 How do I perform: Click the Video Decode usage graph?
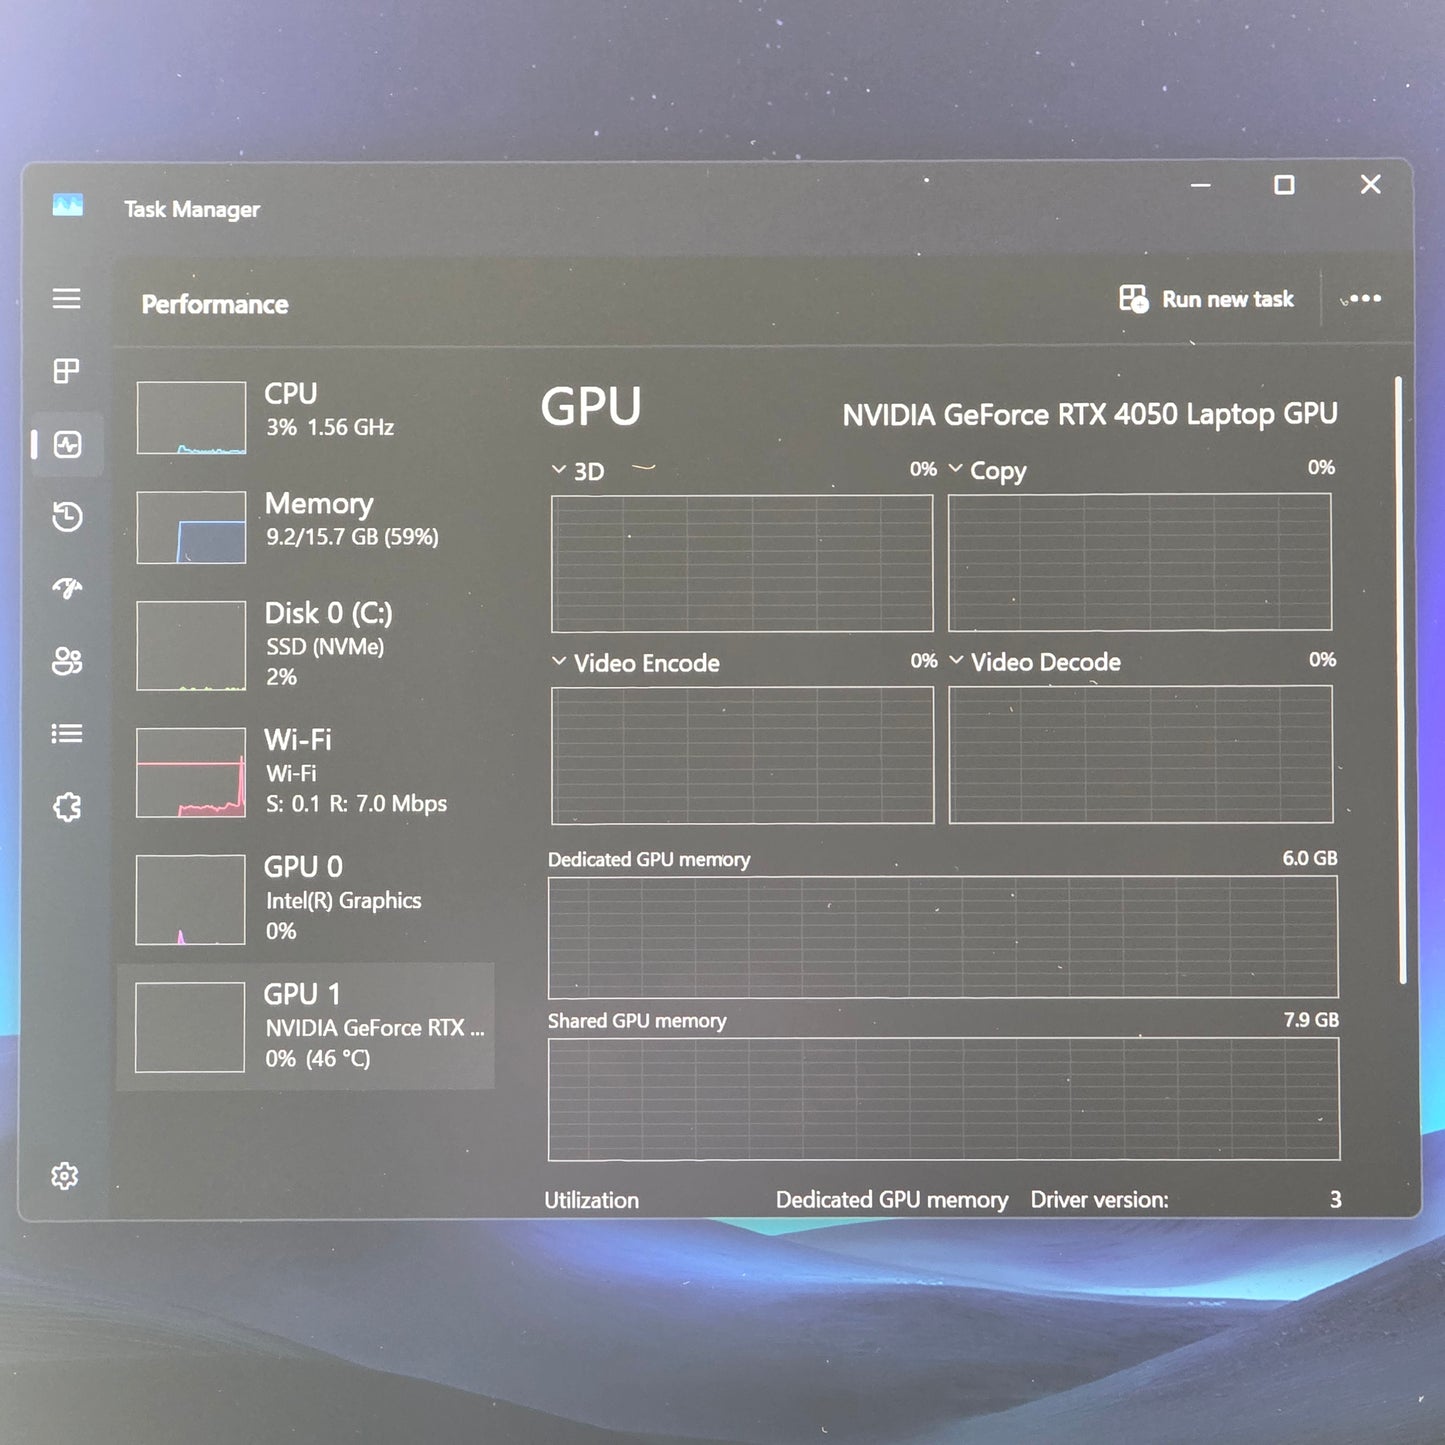pyautogui.click(x=1141, y=754)
